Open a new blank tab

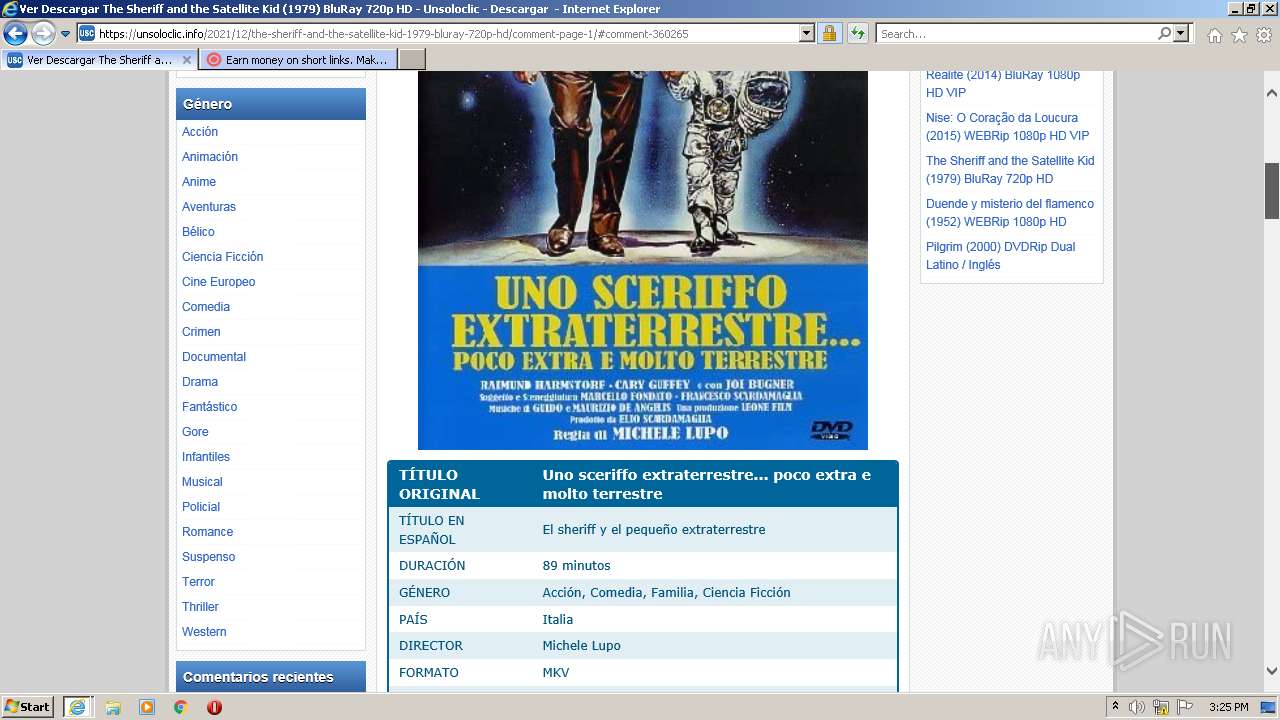[412, 60]
